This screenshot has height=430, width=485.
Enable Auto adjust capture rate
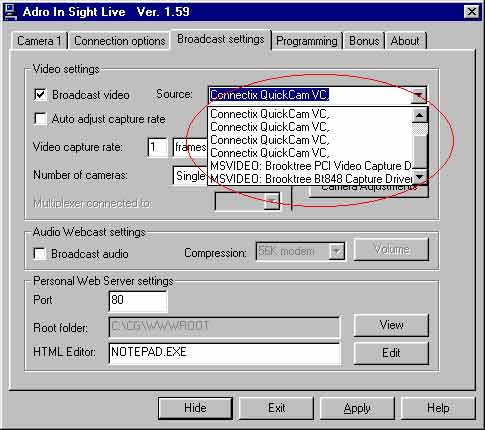[40, 119]
